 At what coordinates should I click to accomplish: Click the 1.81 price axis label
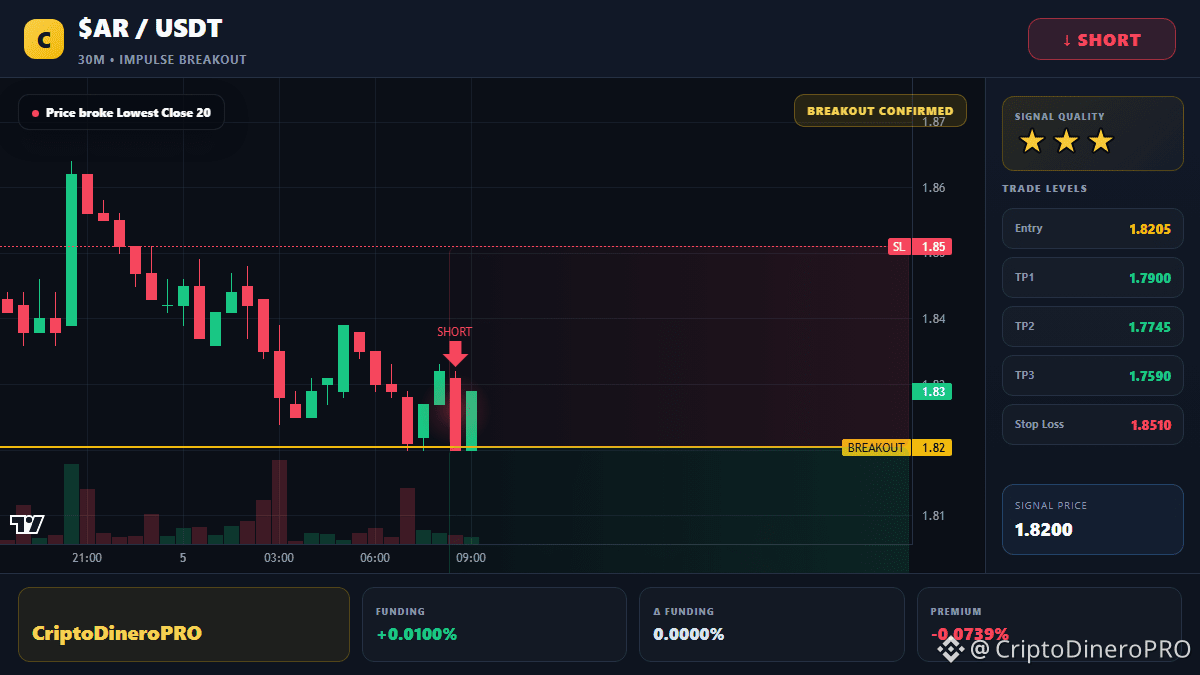tap(934, 516)
